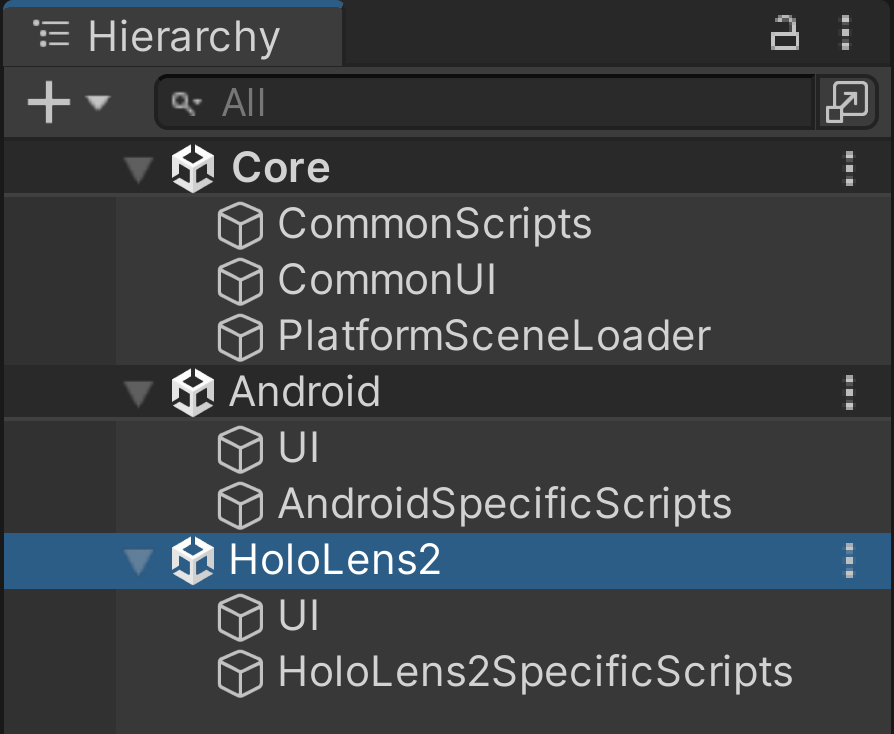
Task: Click the search magnifier filter icon
Action: coord(186,103)
